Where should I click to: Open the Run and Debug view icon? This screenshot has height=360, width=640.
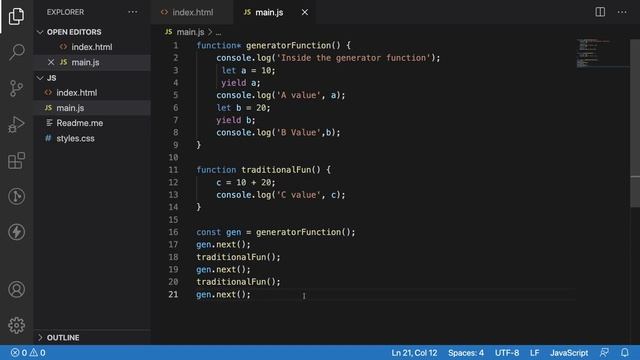pos(16,124)
